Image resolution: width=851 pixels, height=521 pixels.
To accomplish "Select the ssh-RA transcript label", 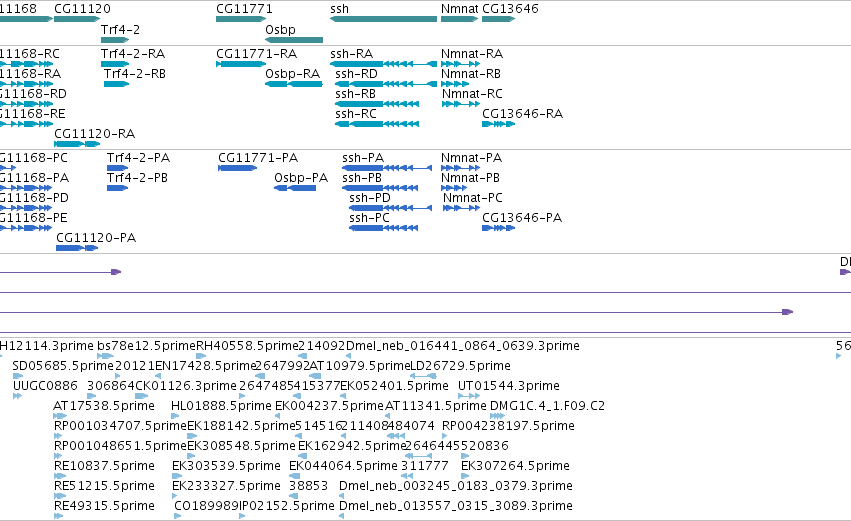I will pyautogui.click(x=351, y=54).
